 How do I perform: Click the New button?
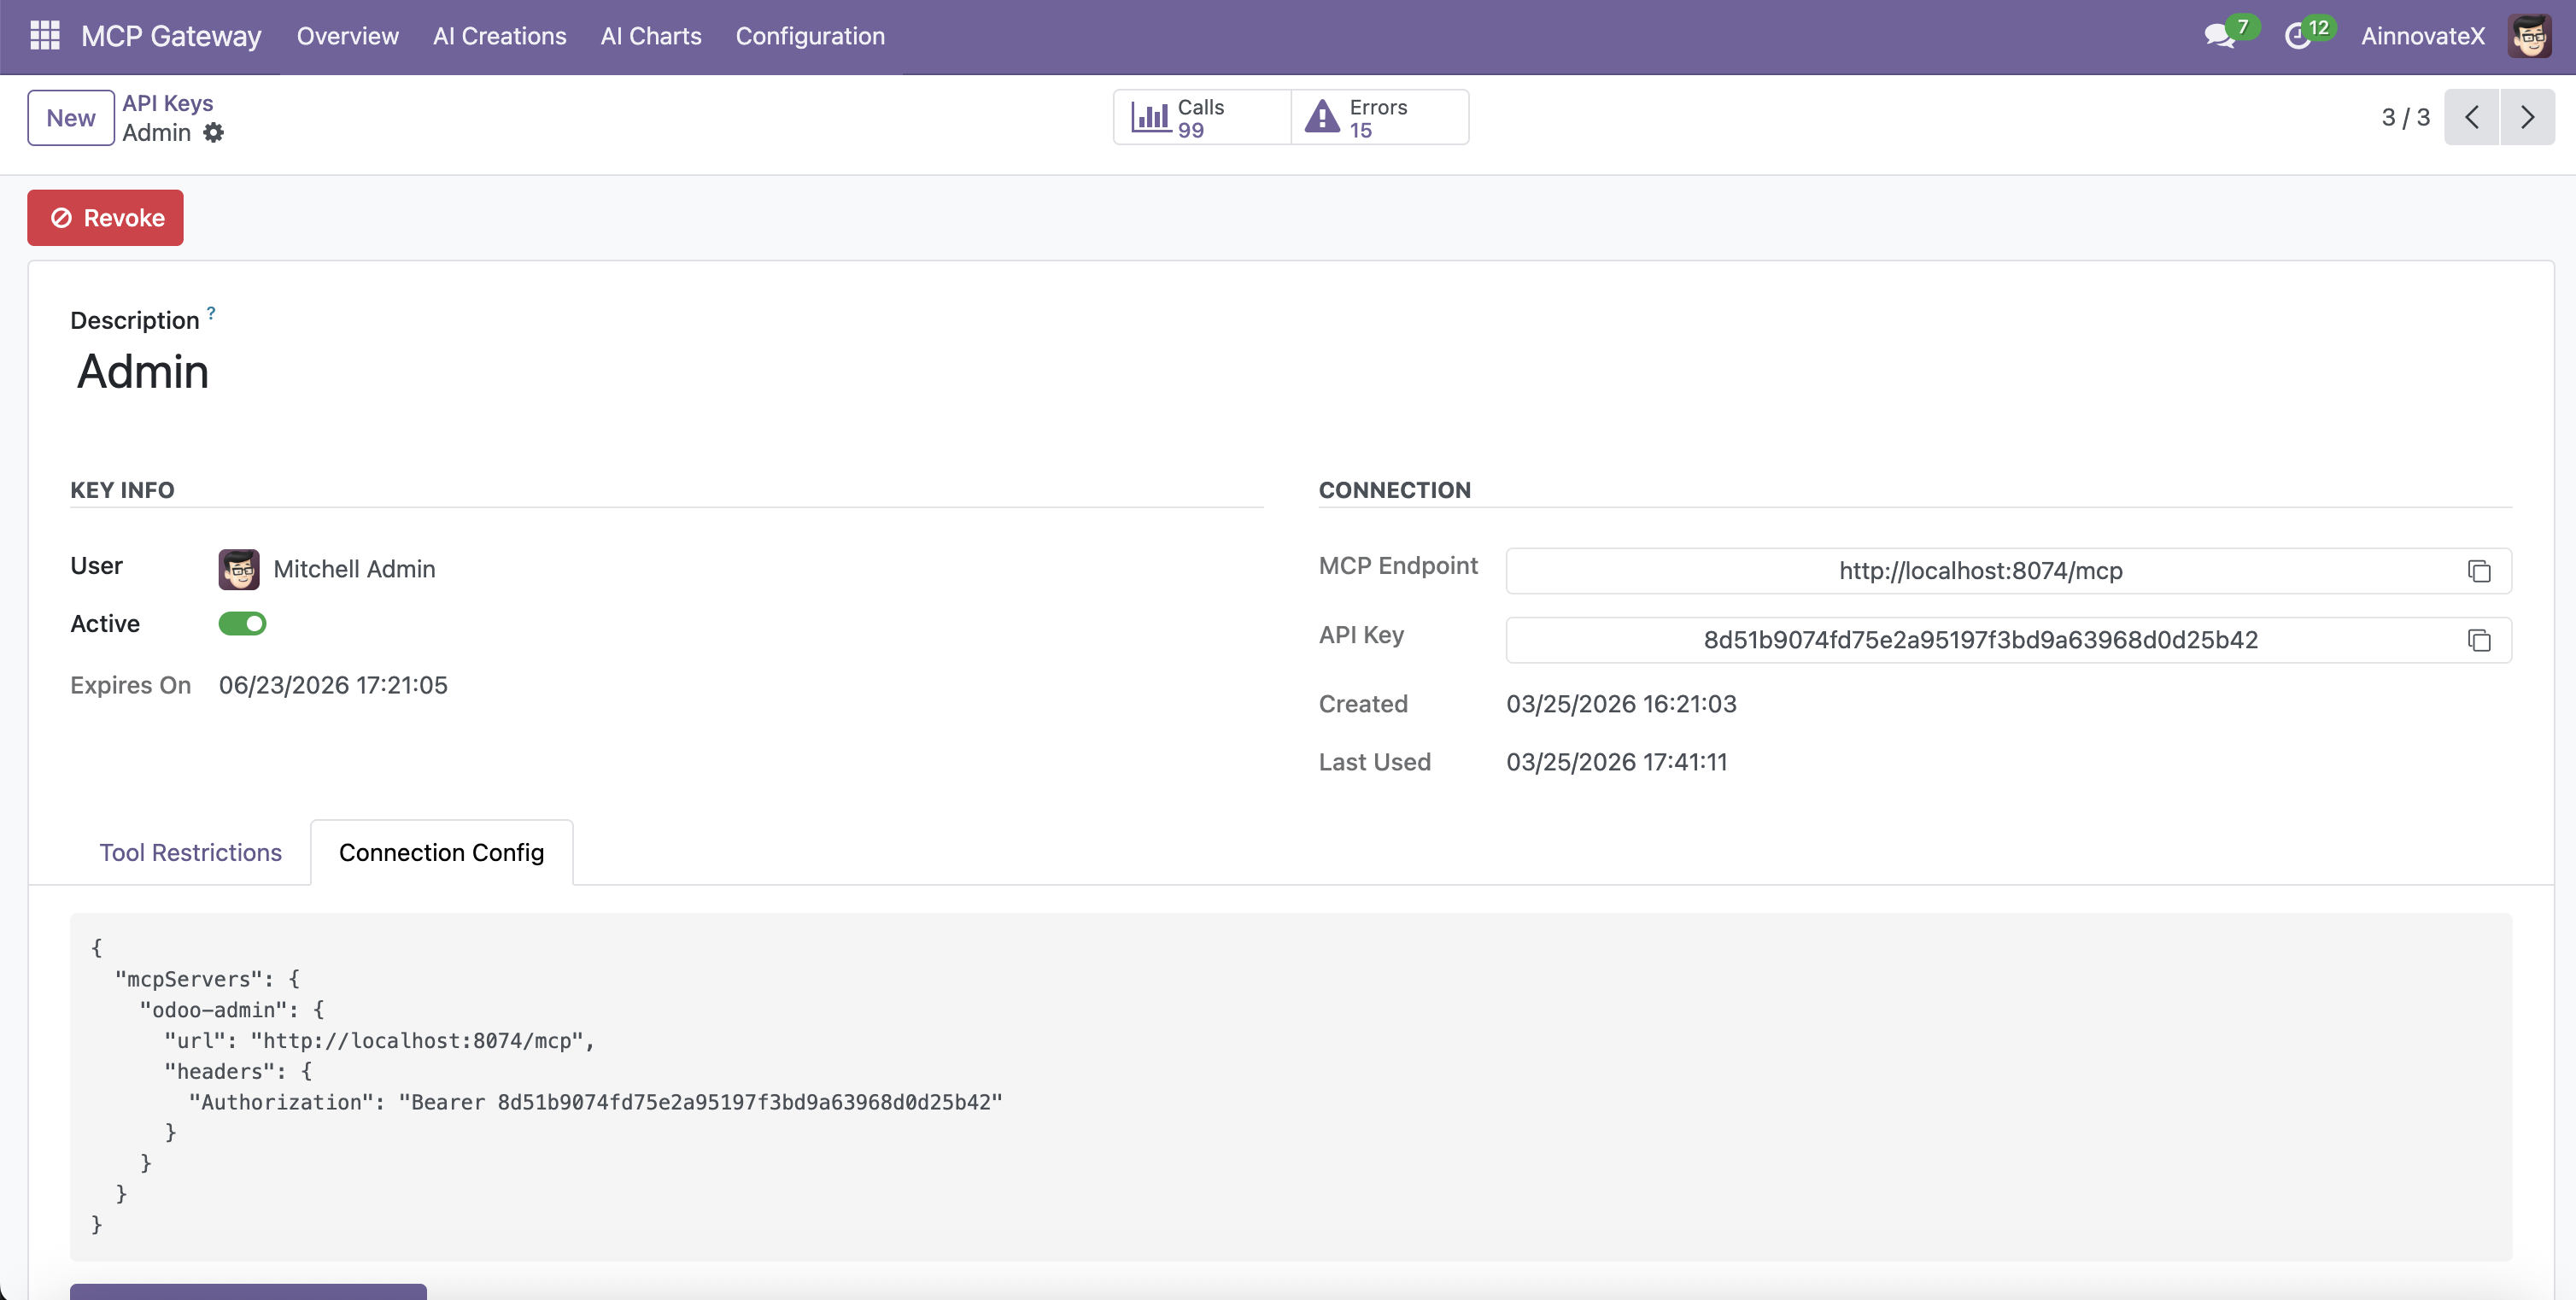[x=71, y=118]
